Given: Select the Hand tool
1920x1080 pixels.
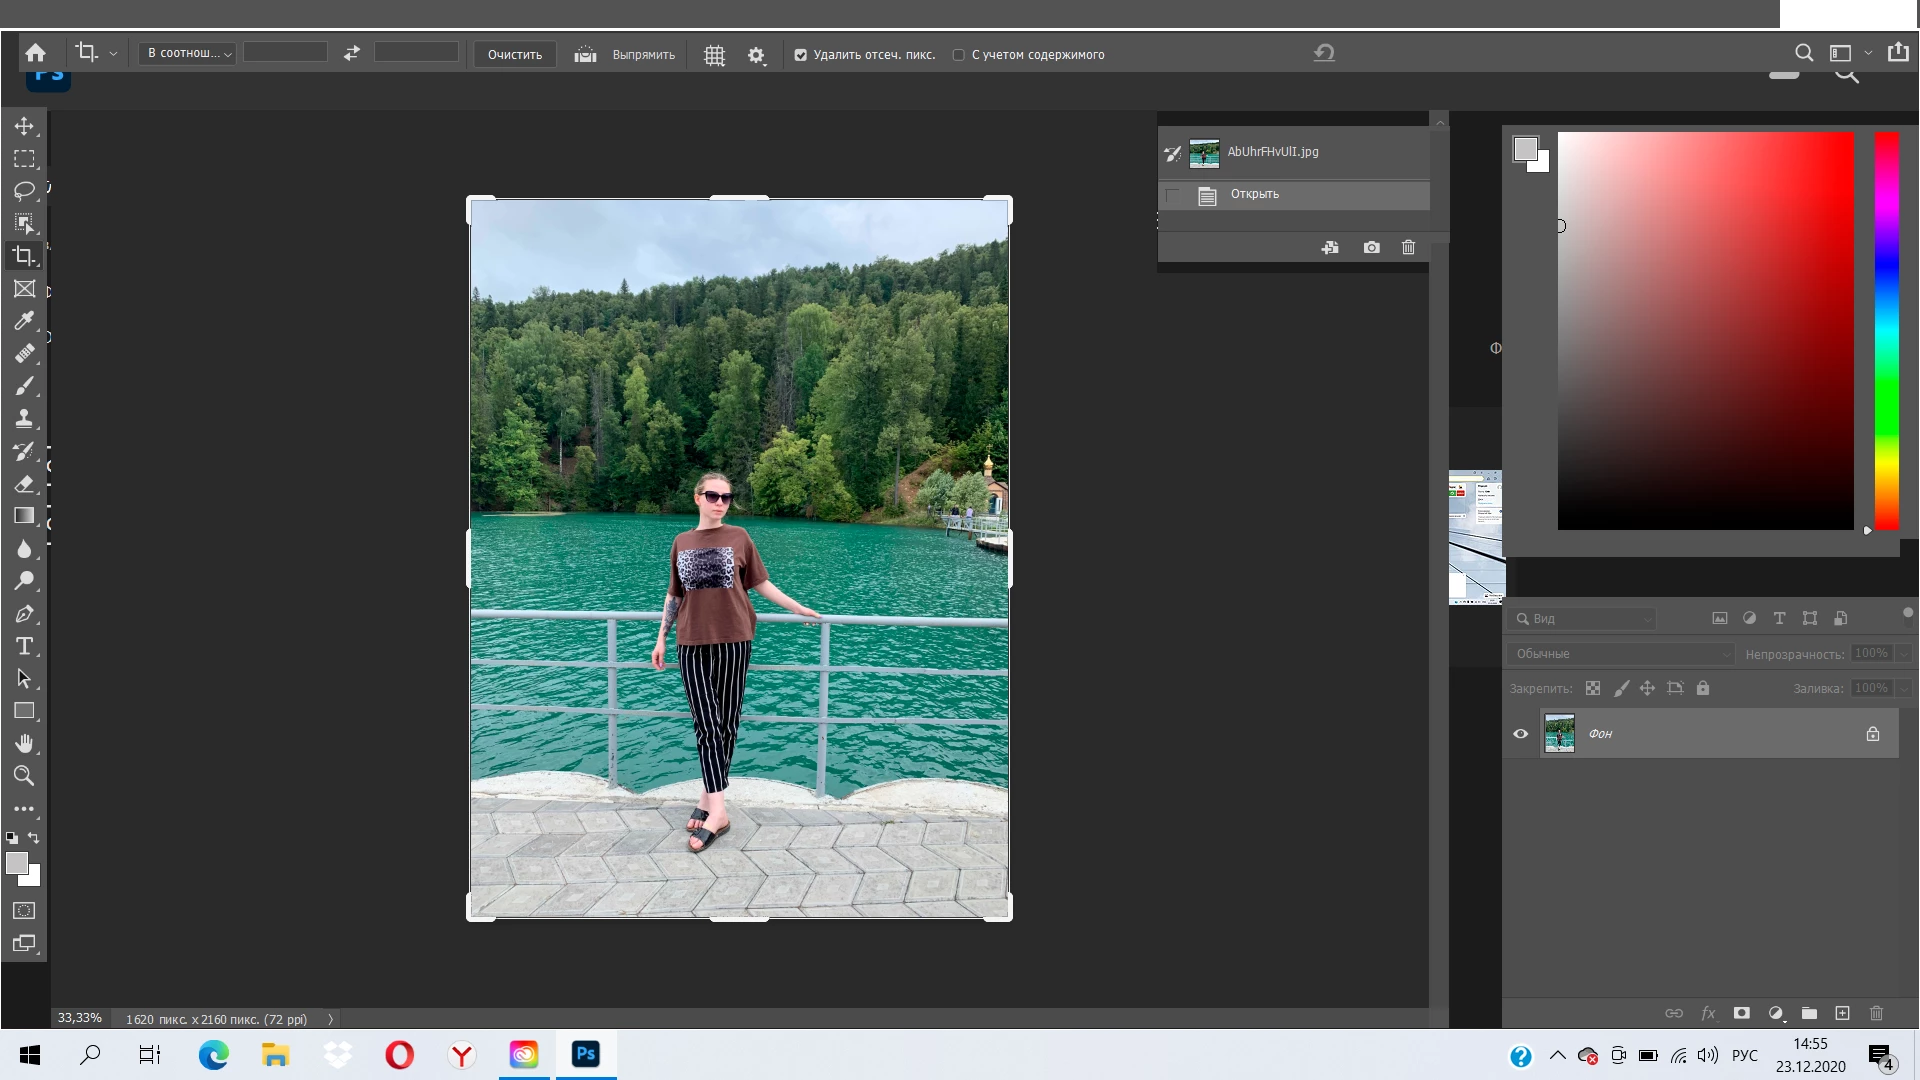Looking at the screenshot, I should 24,743.
